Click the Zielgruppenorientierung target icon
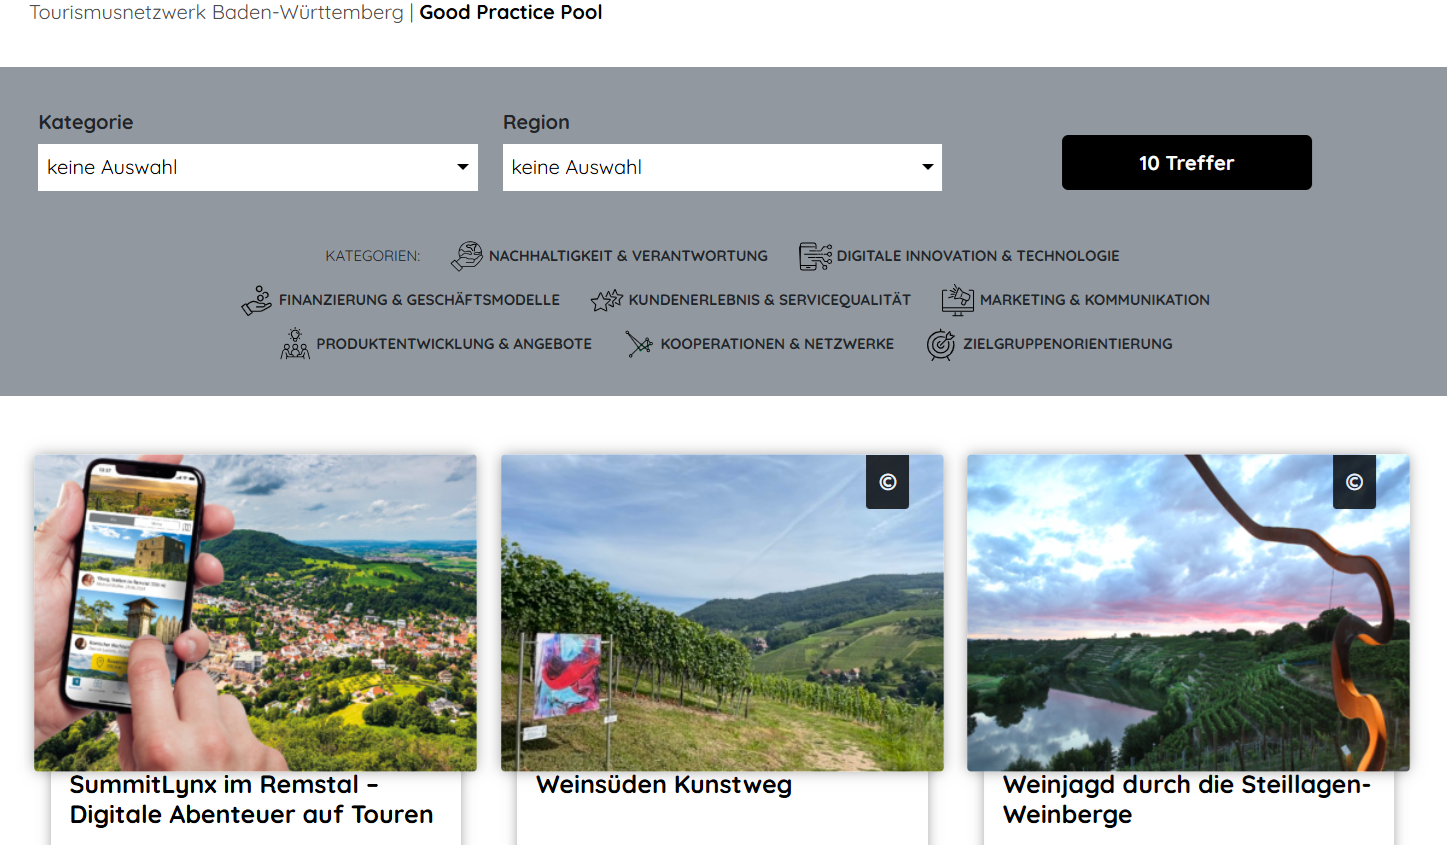 tap(941, 344)
